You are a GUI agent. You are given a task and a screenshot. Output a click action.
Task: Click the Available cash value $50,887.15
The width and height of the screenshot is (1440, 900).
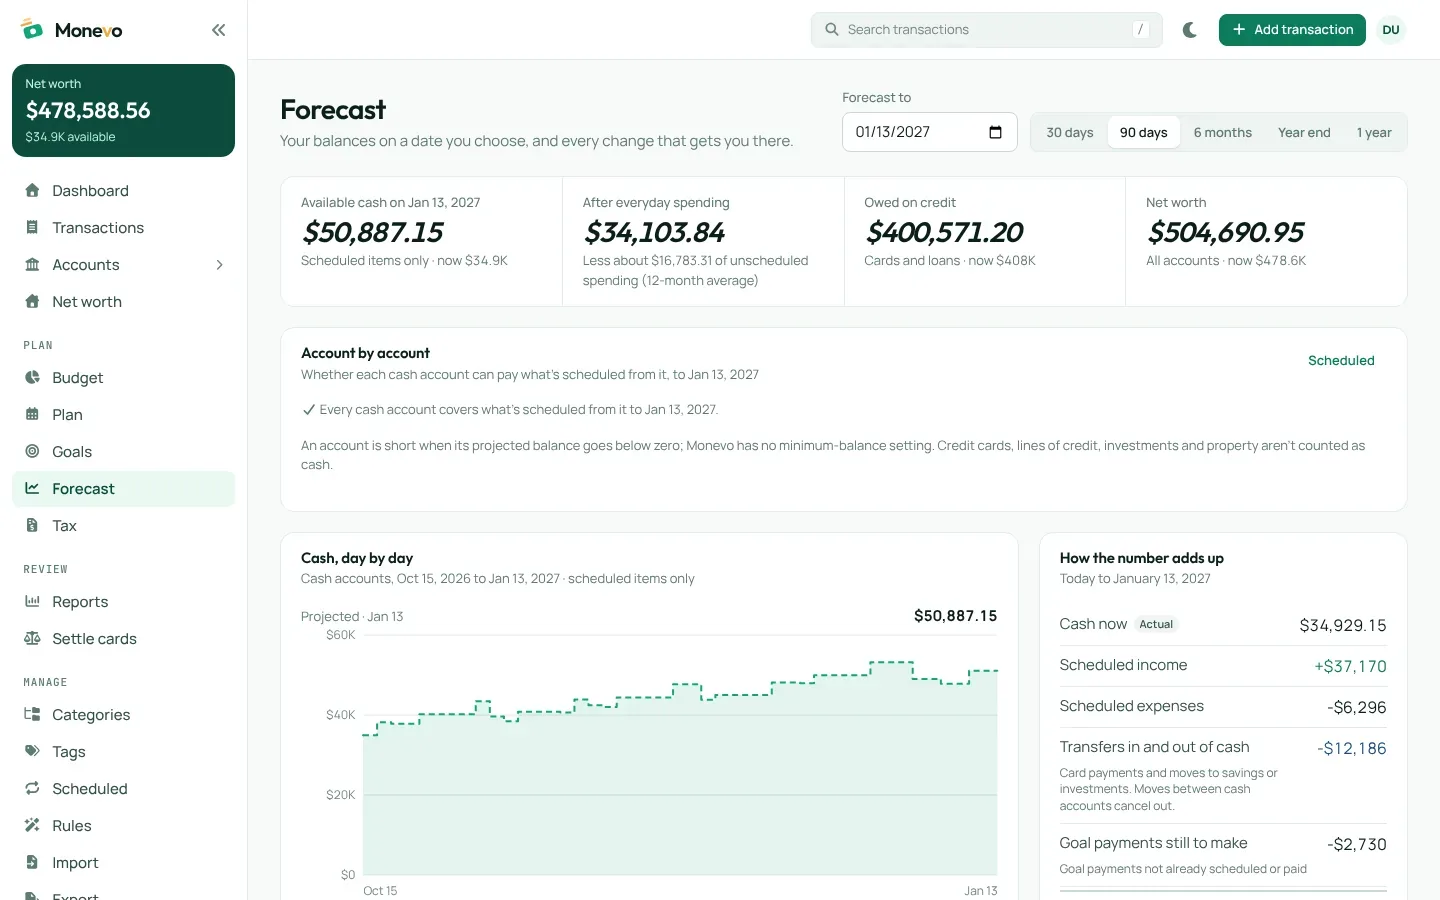372,232
